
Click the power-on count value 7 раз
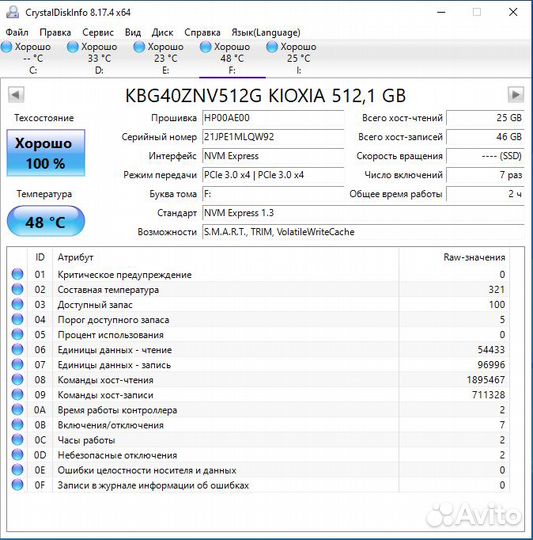[x=485, y=175]
